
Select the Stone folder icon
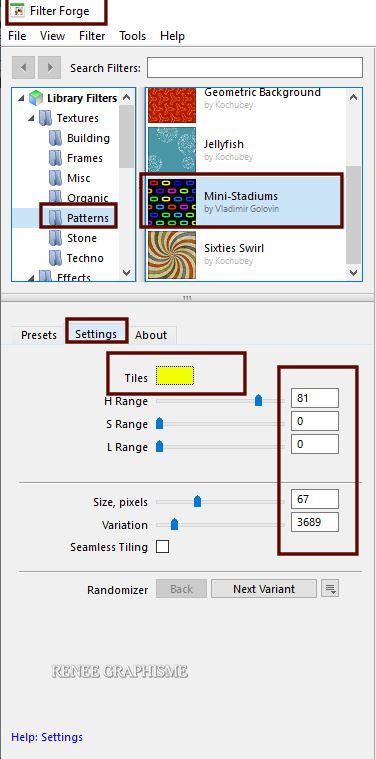click(x=56, y=238)
